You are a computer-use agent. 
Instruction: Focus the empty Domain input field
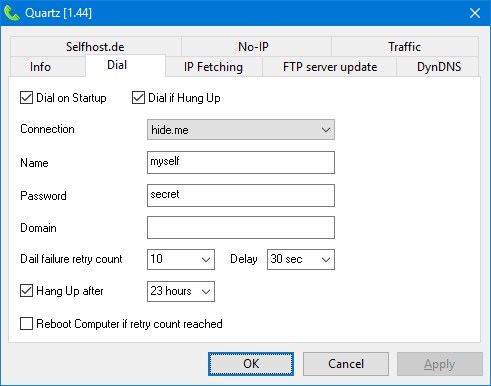pyautogui.click(x=241, y=228)
